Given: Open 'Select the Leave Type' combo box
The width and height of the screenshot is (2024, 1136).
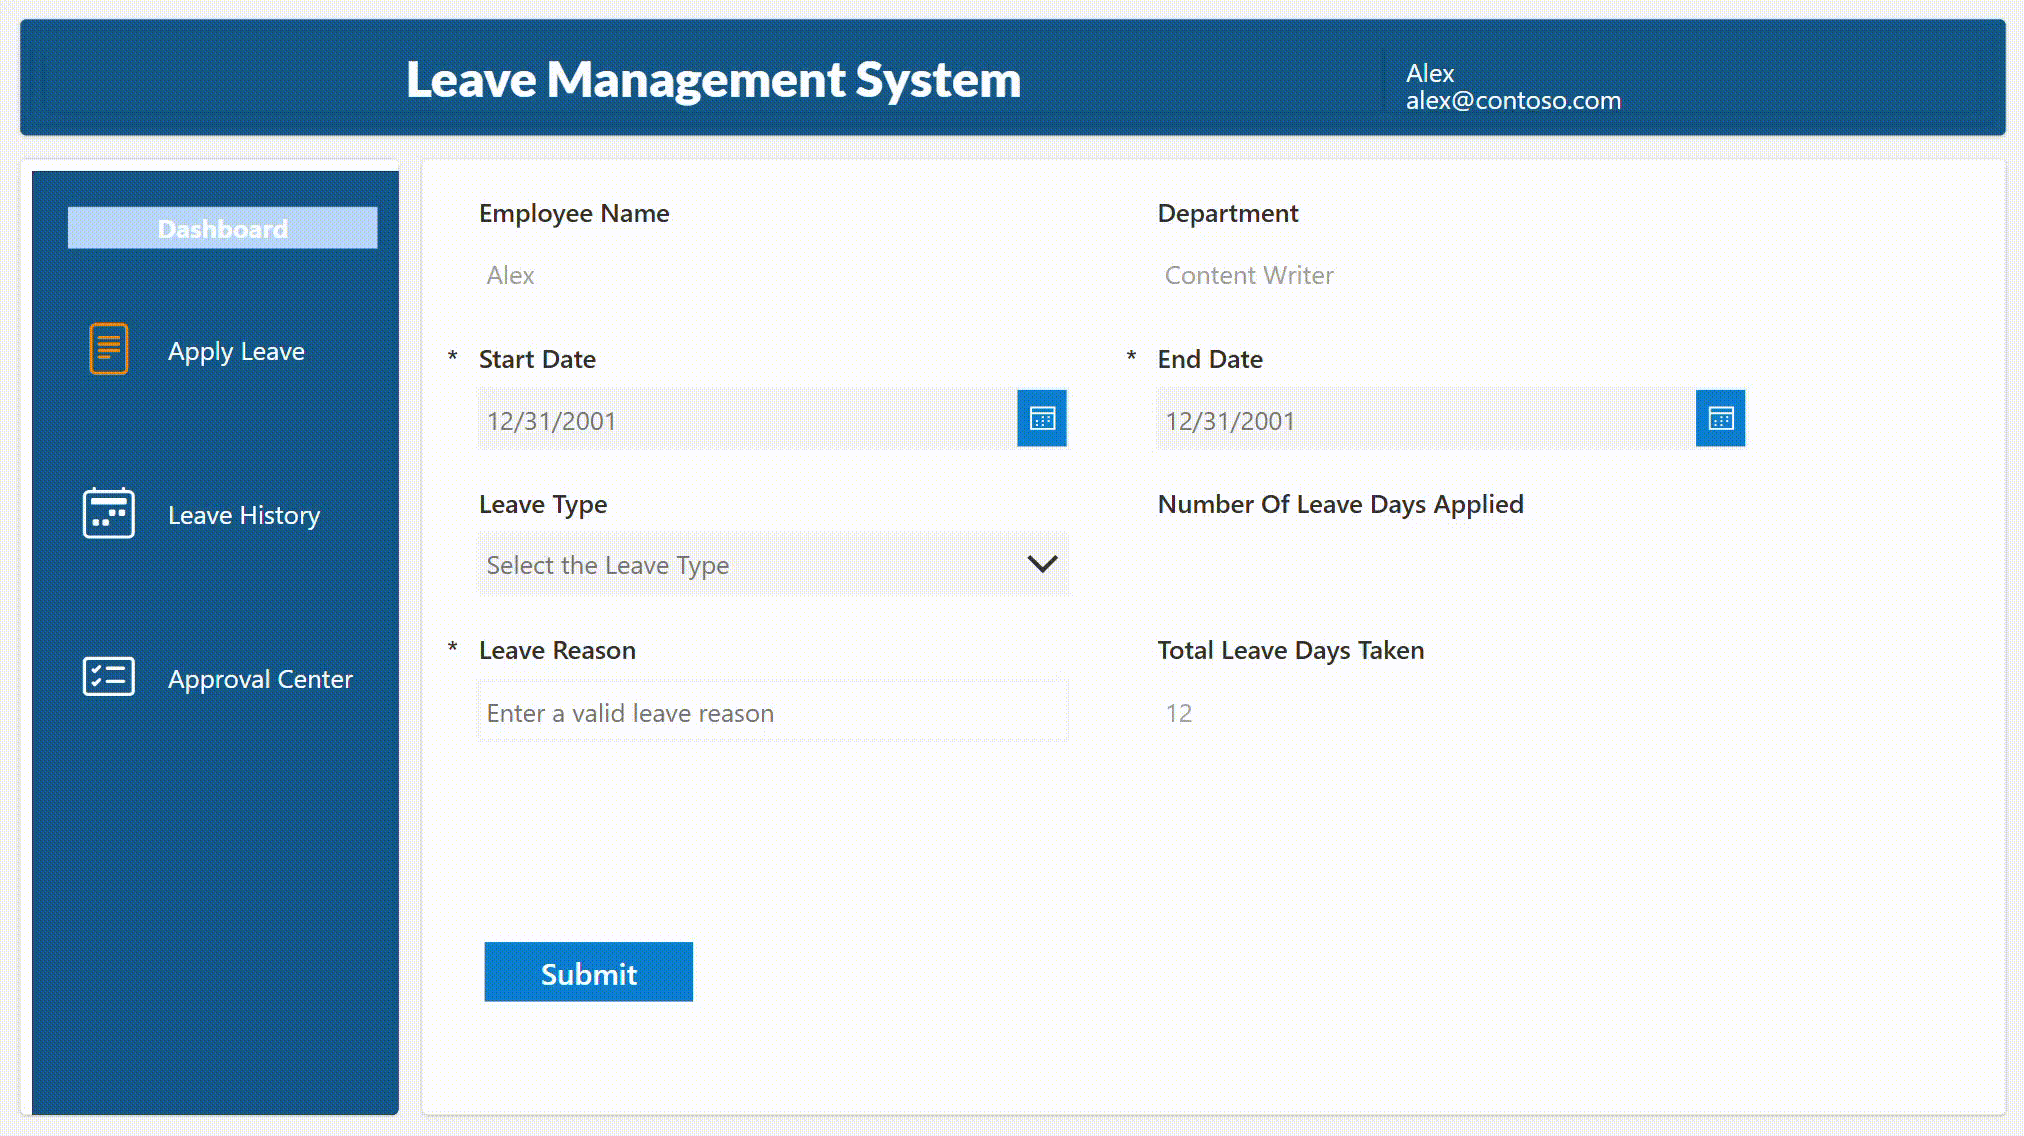Looking at the screenshot, I should coord(773,564).
